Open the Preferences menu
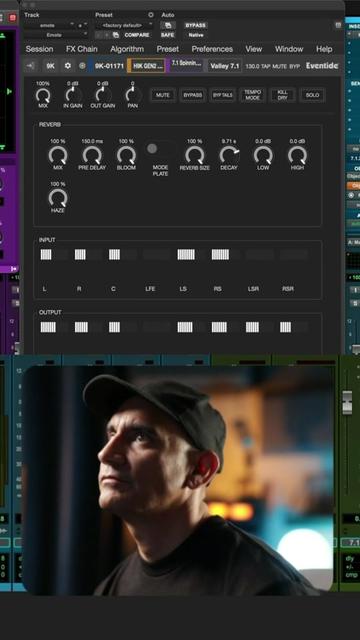 [x=212, y=49]
